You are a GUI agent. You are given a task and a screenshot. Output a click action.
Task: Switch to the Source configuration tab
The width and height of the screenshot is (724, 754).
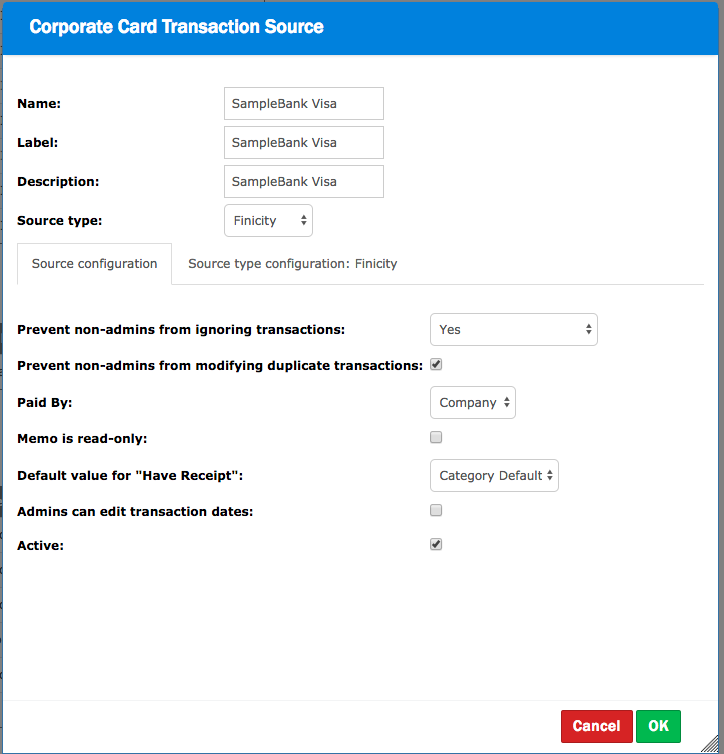pos(94,264)
